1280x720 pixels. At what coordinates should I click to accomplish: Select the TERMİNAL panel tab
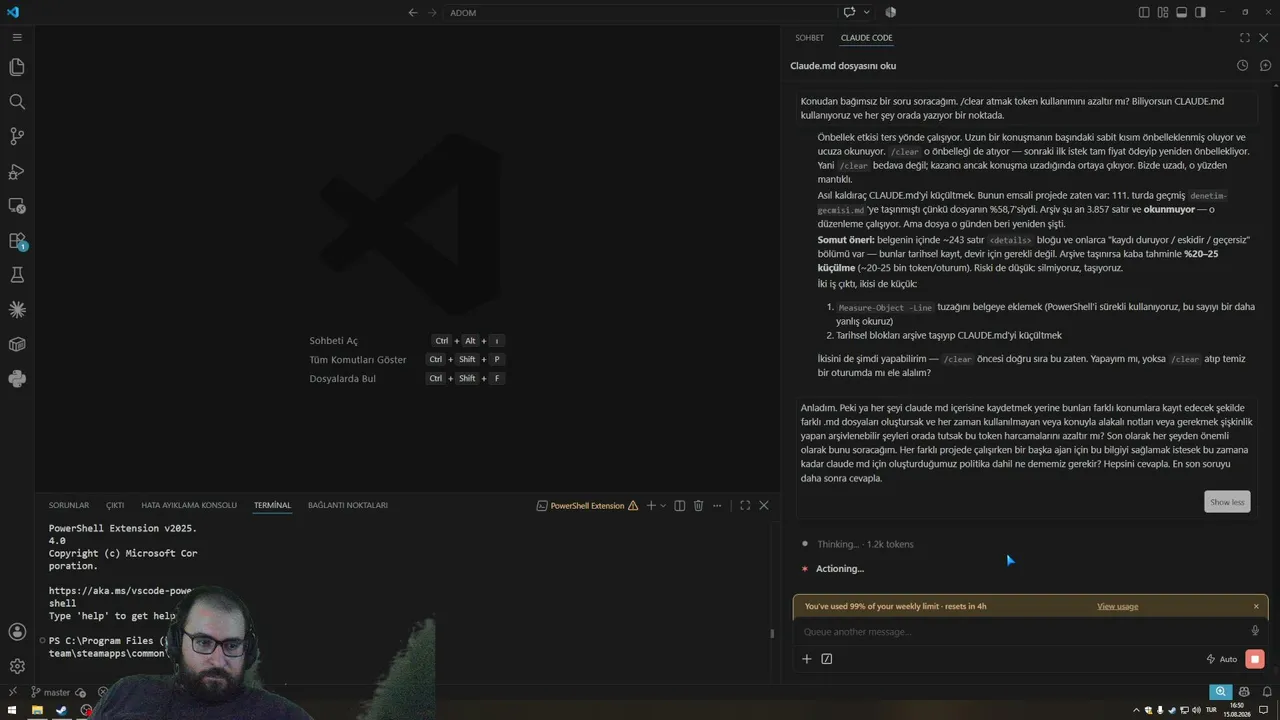(272, 506)
